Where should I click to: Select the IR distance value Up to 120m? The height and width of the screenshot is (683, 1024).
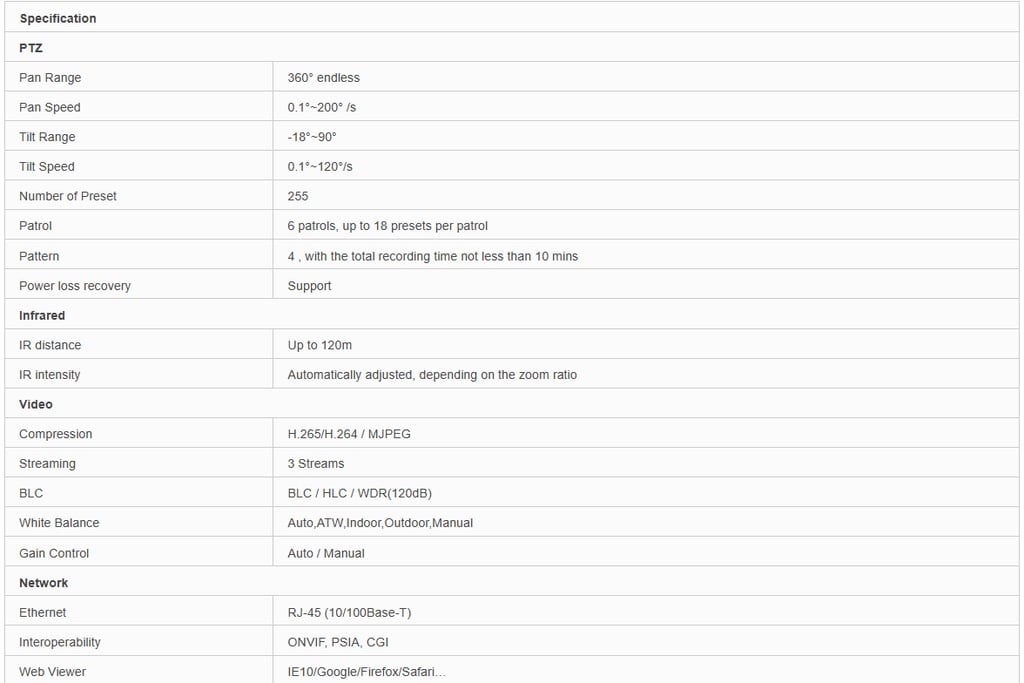click(320, 345)
